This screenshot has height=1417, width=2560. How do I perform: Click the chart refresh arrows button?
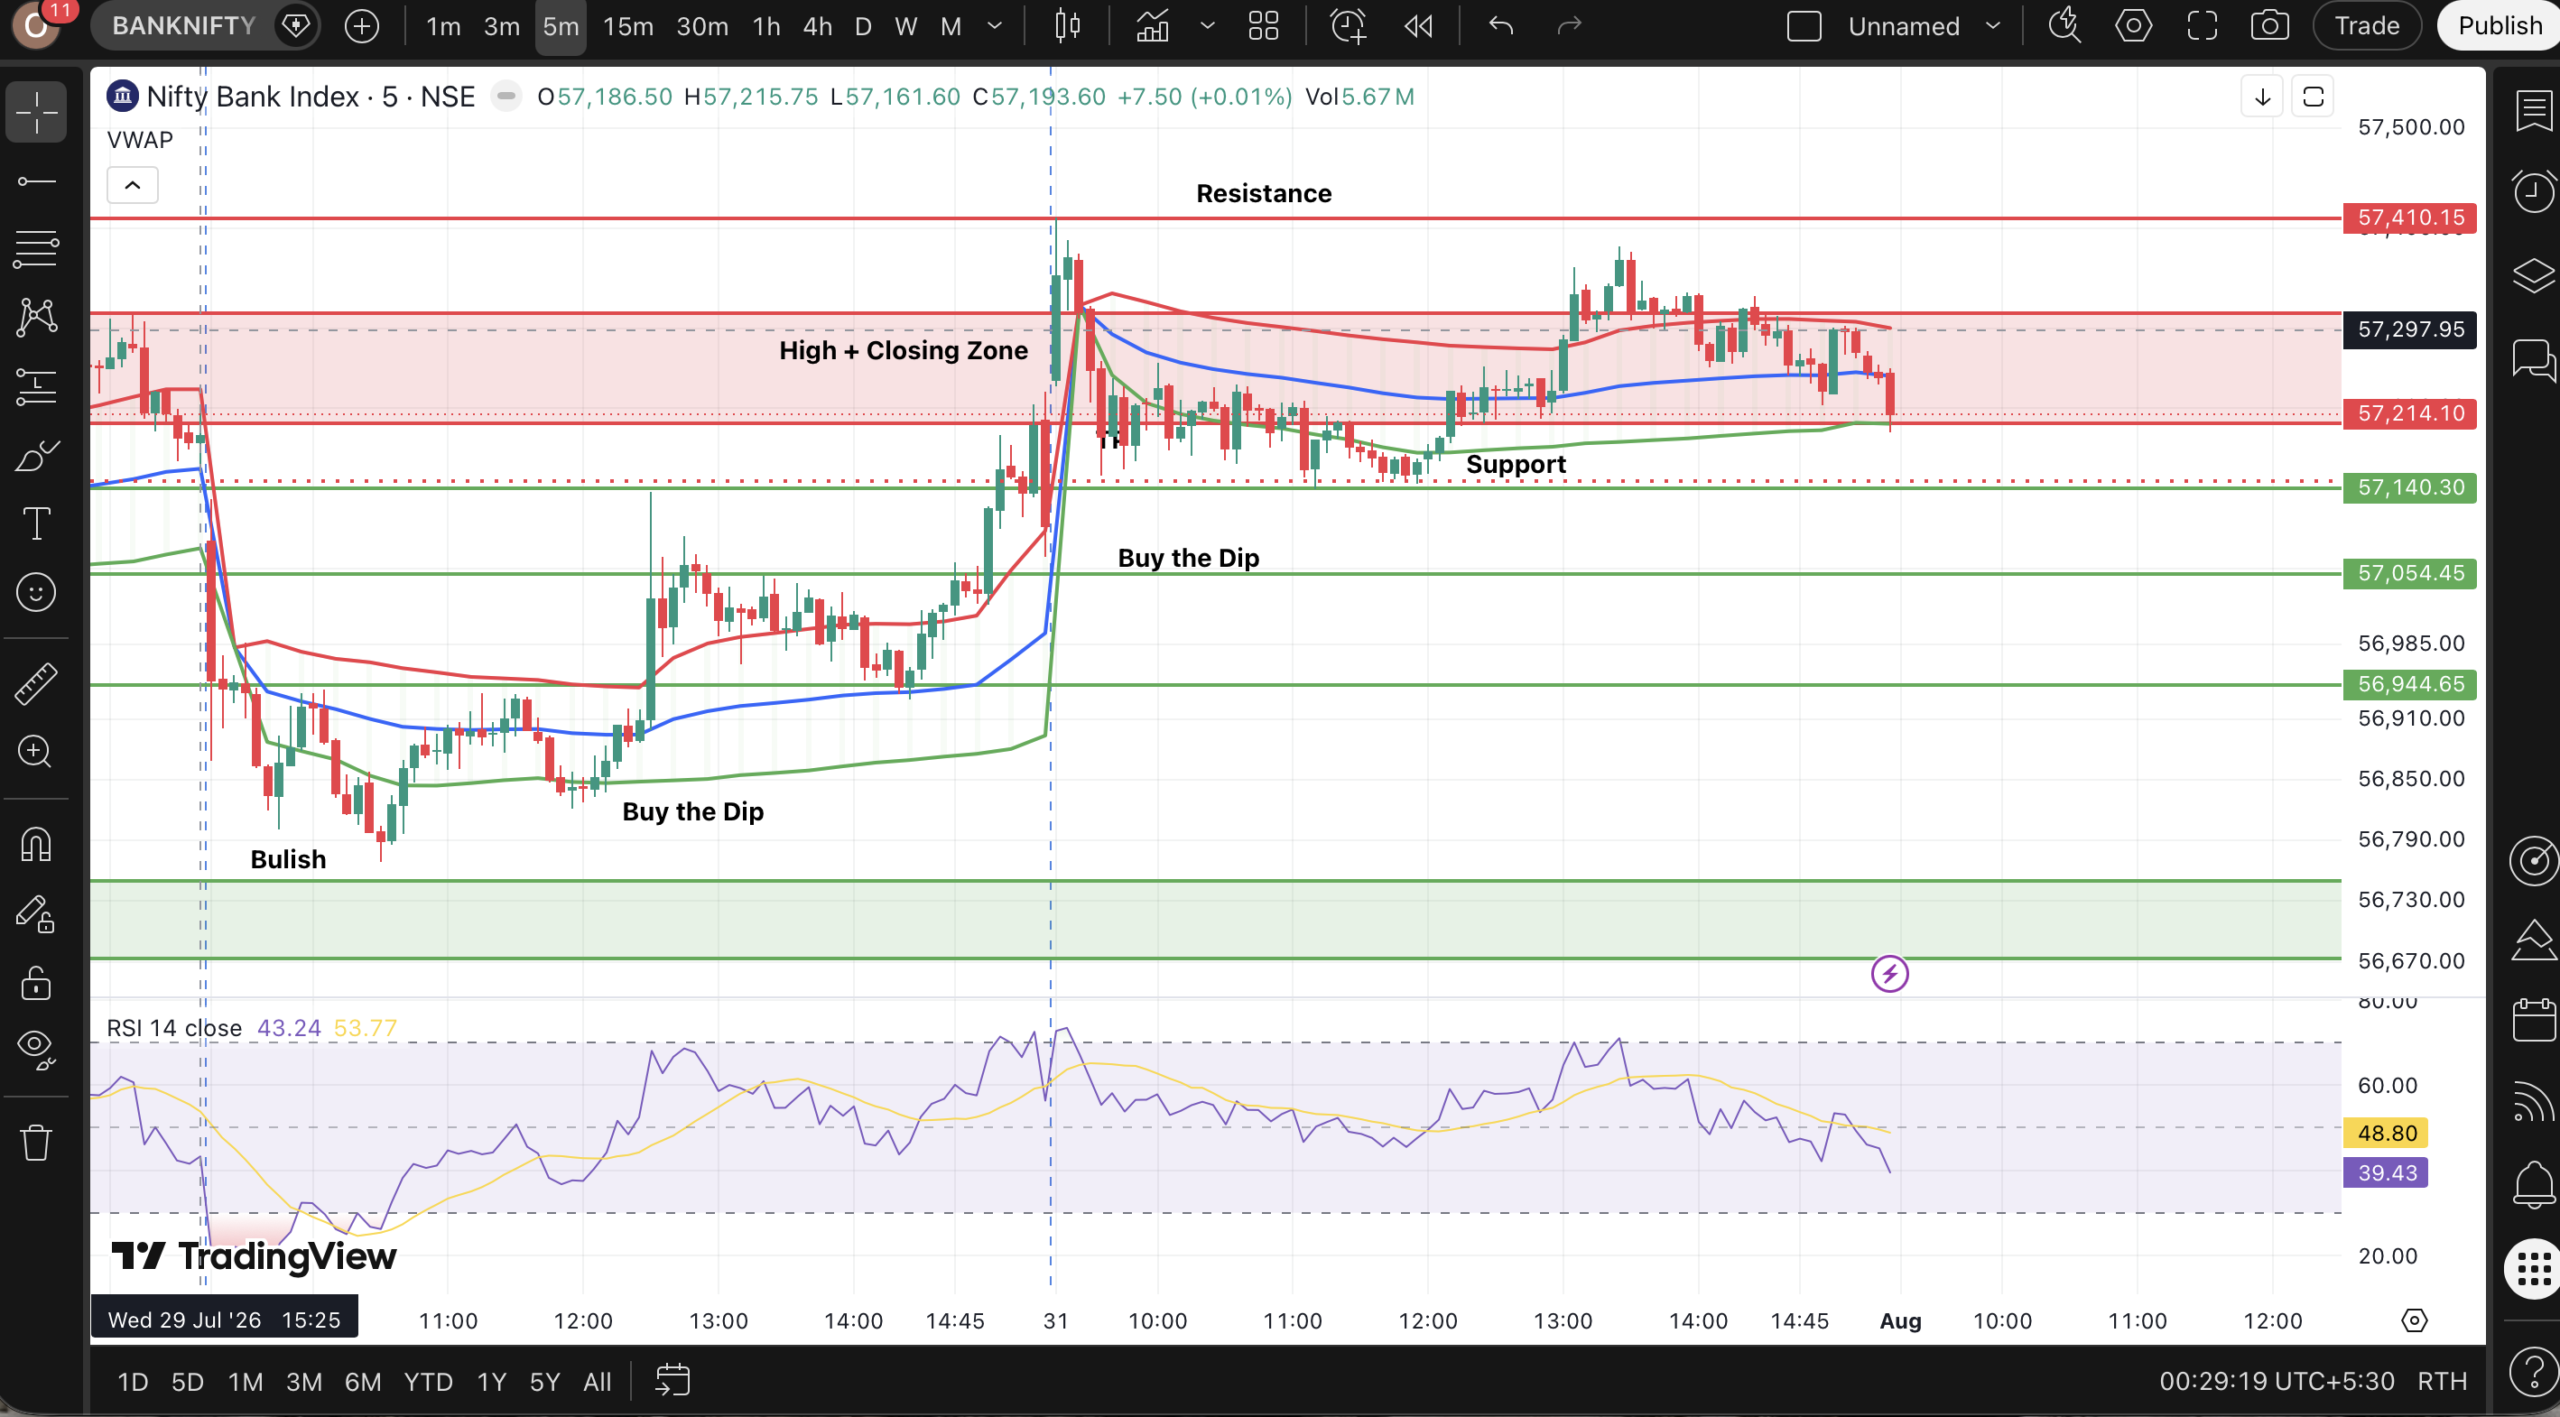point(2313,97)
